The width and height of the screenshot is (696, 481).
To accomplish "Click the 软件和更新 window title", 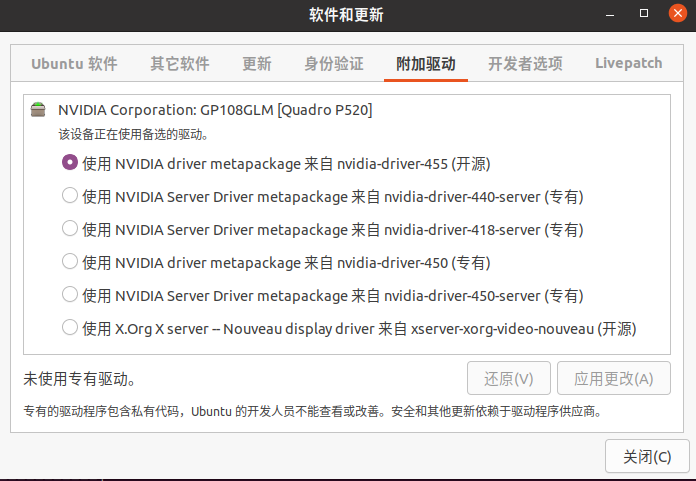I will 347,15.
